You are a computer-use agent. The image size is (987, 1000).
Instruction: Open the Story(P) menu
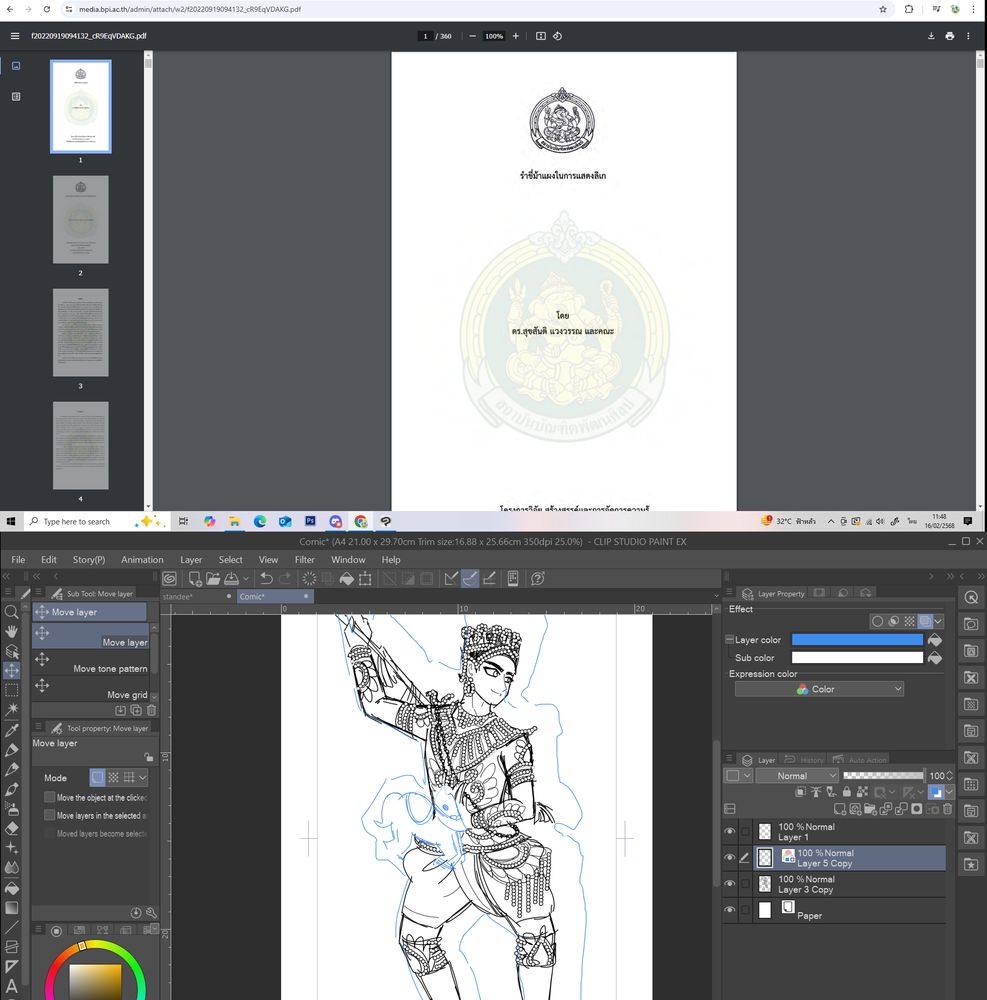pos(89,559)
